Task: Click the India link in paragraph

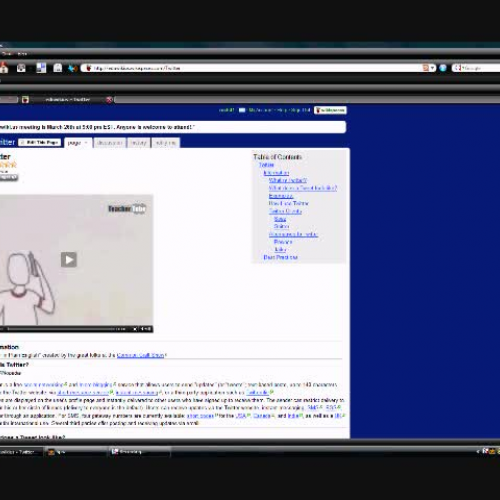Action: 293,416
